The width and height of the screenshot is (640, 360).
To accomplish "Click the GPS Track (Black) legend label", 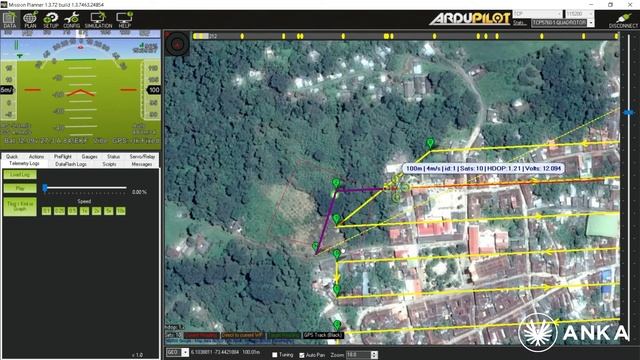I will click(323, 335).
